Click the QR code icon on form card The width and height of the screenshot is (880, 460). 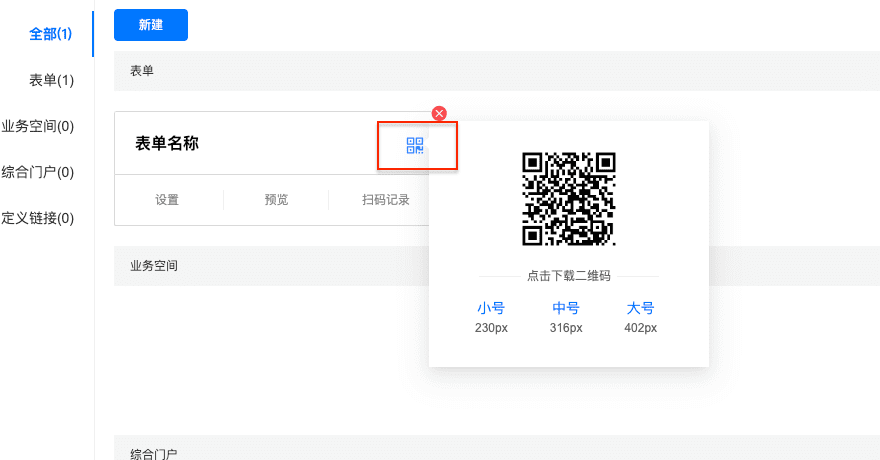[415, 146]
